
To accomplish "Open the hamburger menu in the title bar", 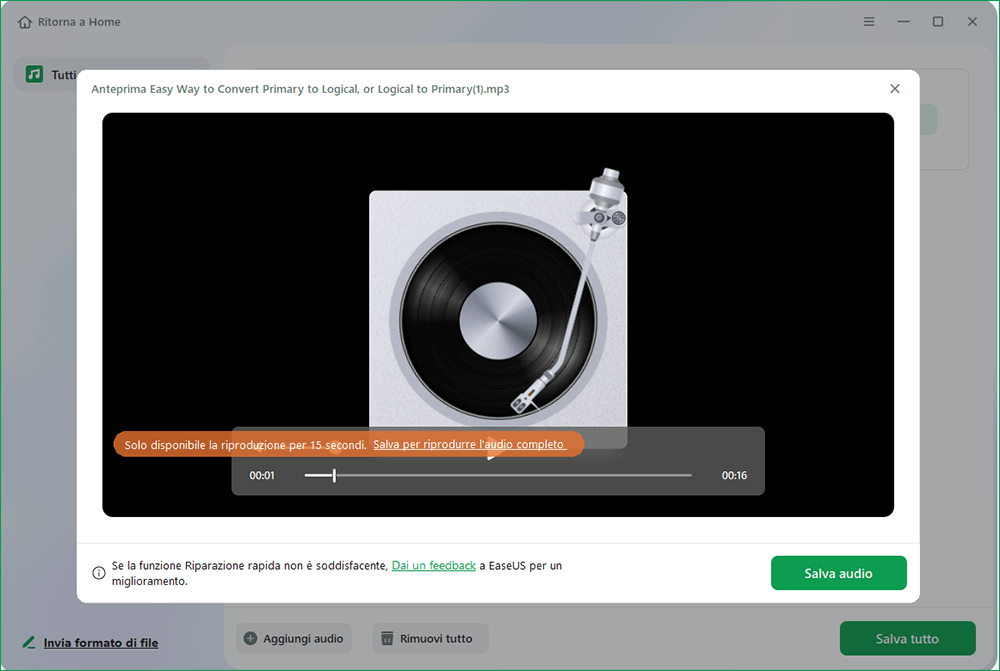I will pos(869,22).
